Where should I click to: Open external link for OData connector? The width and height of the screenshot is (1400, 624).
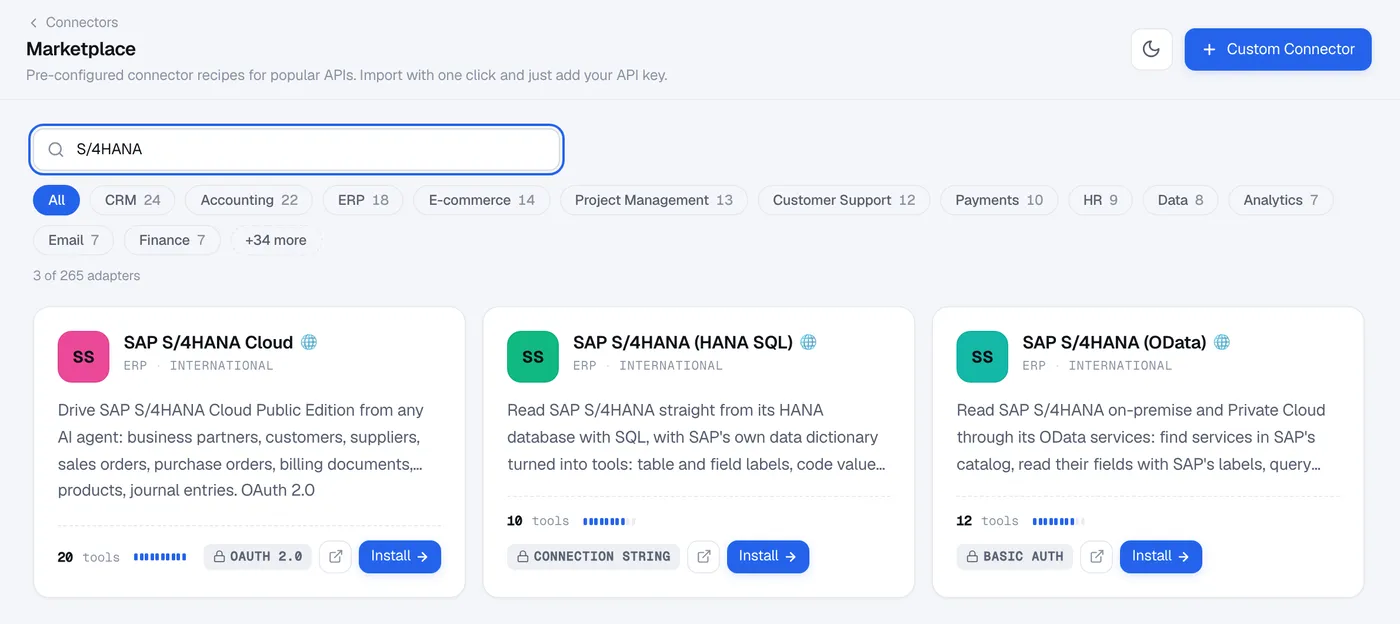pos(1096,557)
